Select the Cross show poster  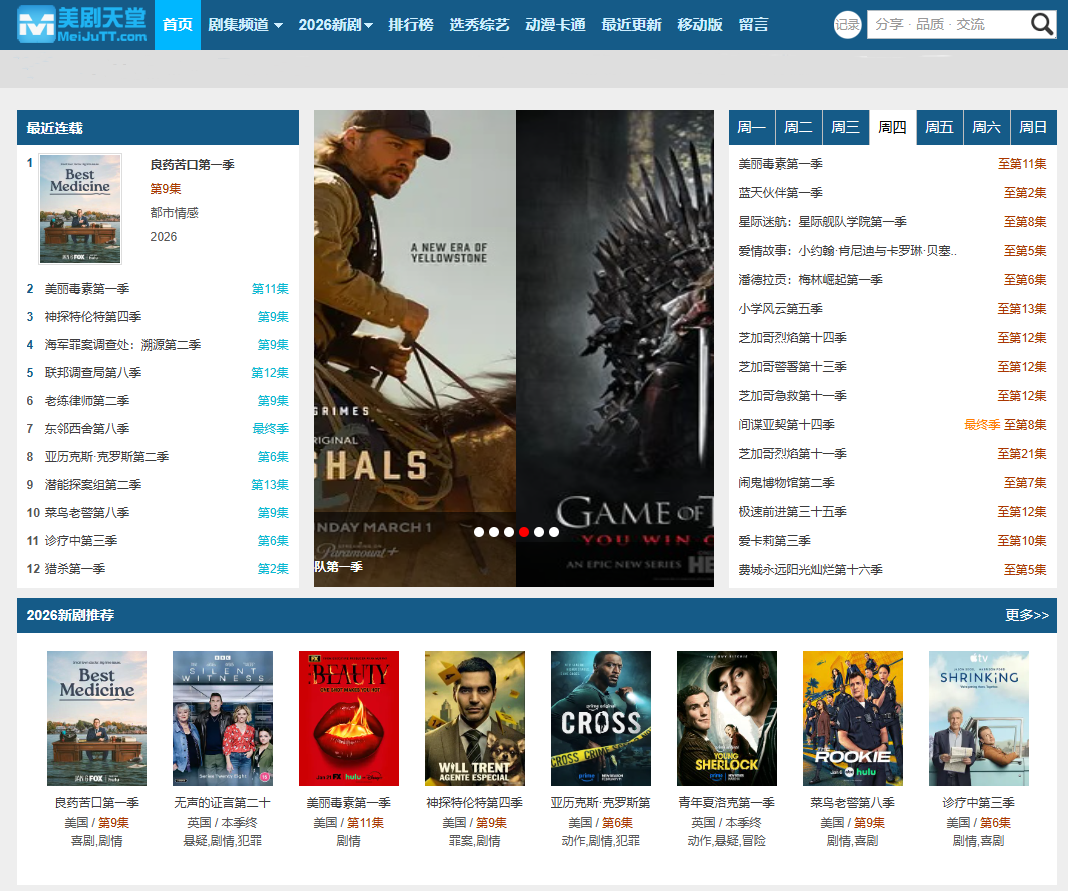point(601,718)
